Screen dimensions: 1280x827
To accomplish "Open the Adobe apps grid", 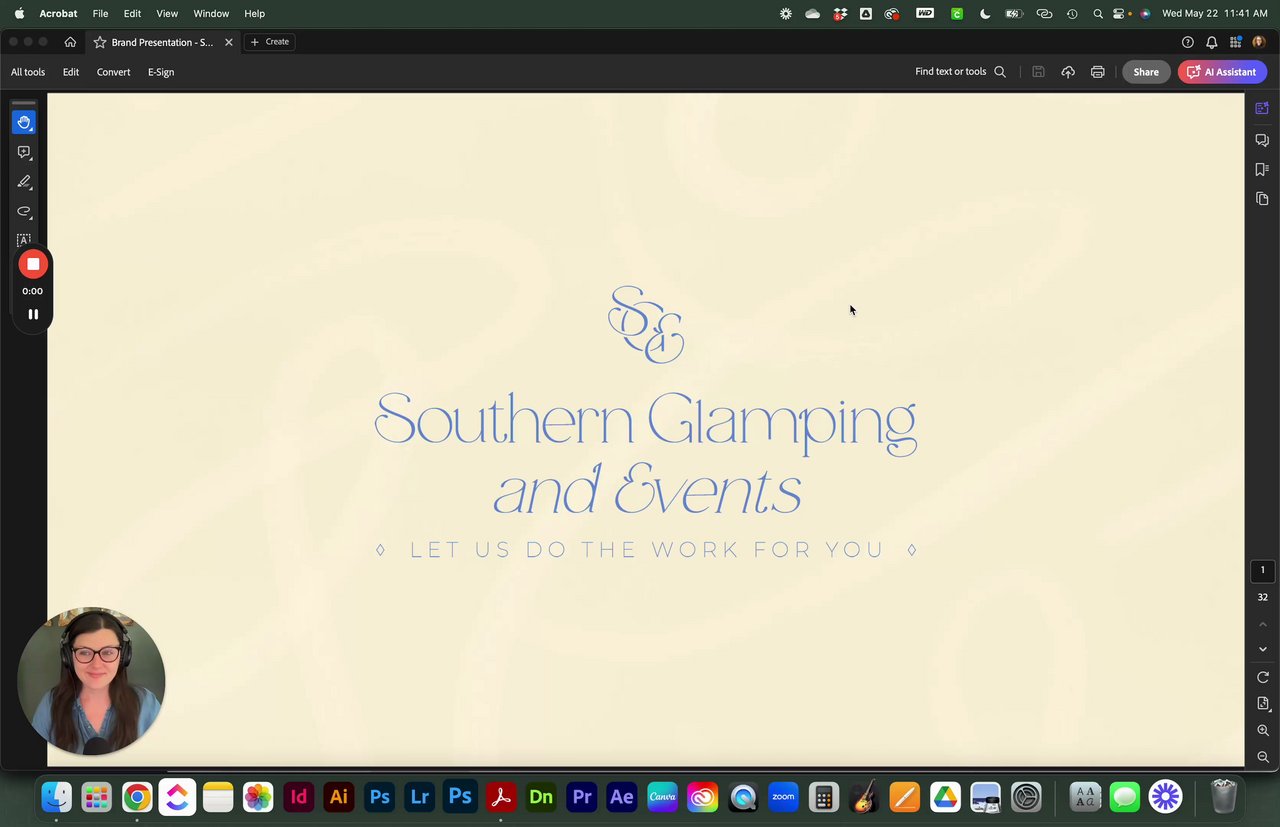I will [x=1236, y=42].
